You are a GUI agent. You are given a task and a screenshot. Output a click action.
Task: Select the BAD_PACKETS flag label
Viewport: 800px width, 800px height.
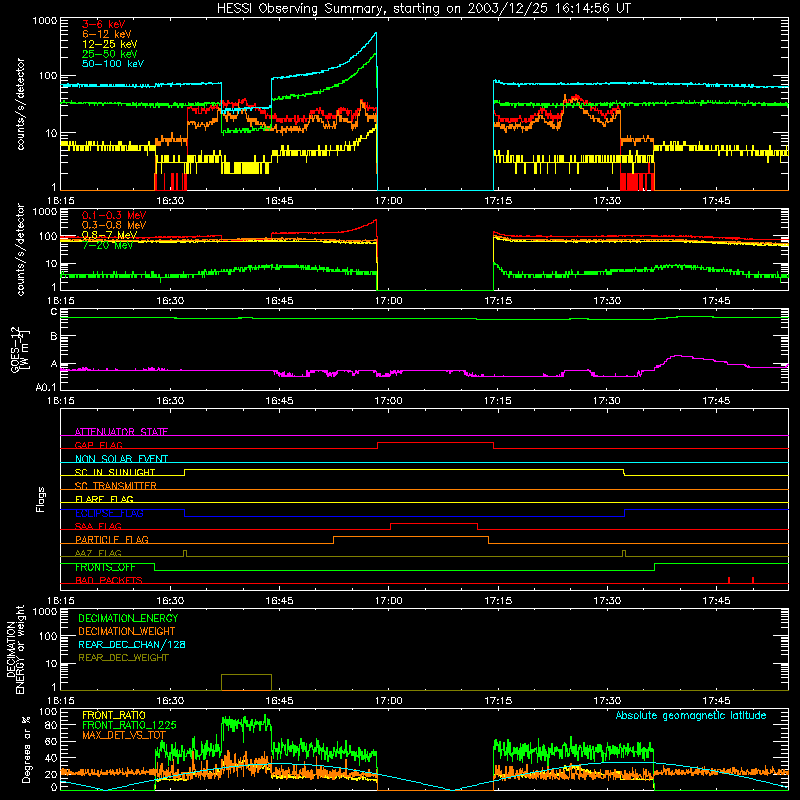tap(109, 580)
